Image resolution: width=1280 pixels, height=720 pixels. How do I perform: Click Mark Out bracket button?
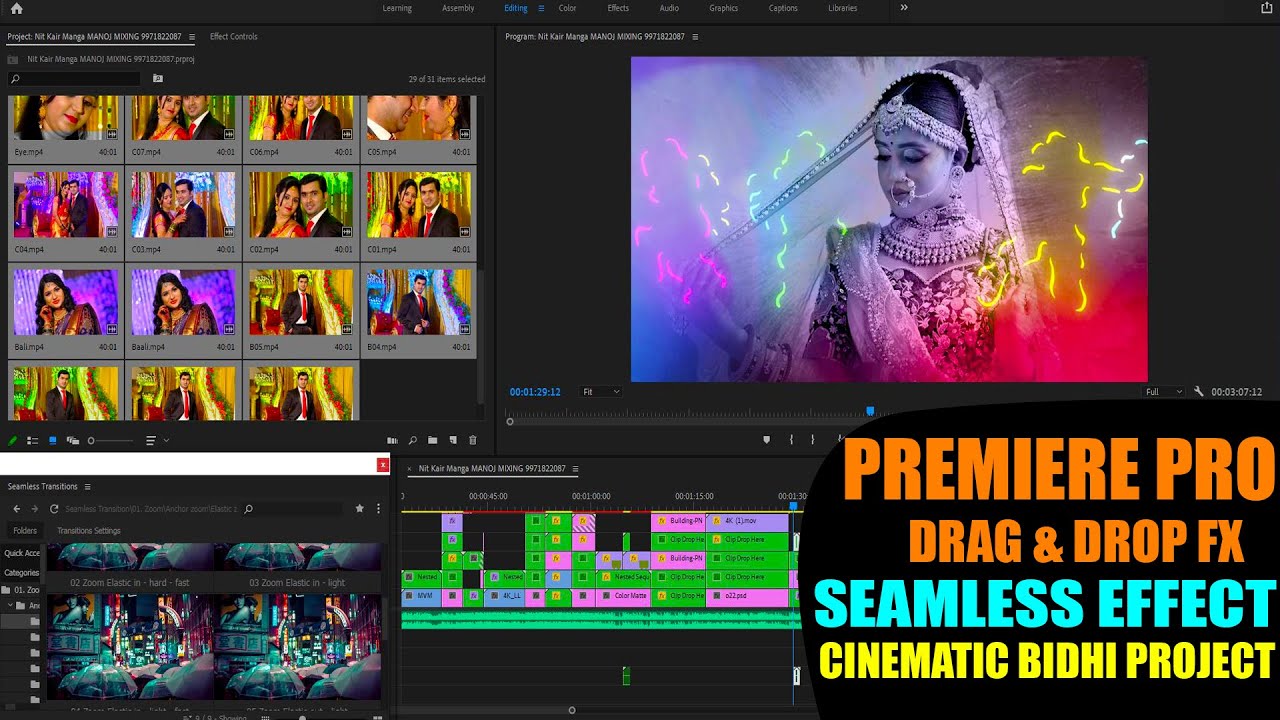click(x=812, y=439)
